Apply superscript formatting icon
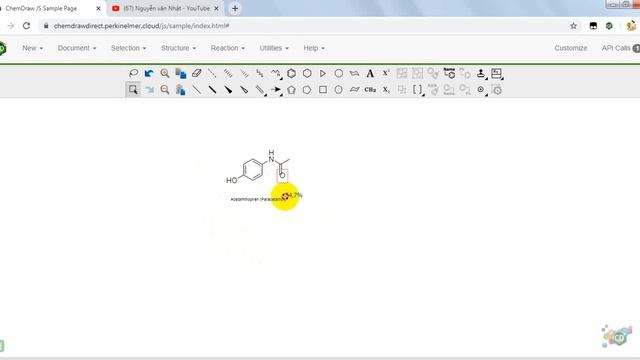Screen dimensions: 640x360 coord(386,73)
